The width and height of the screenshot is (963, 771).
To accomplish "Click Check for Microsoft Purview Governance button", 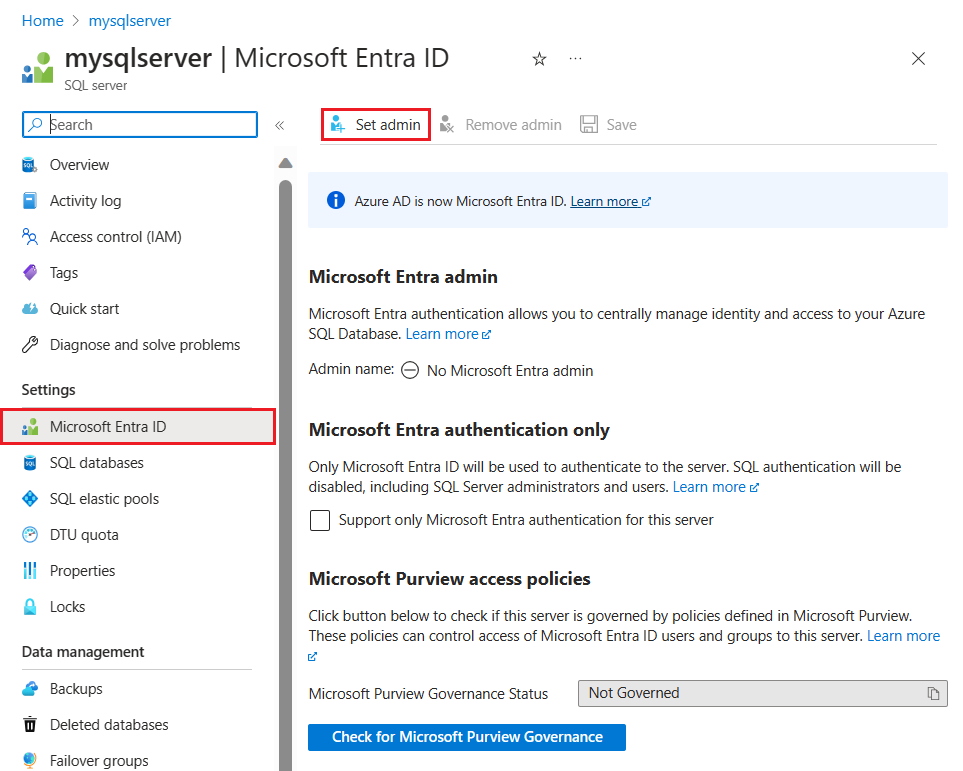I will point(466,737).
